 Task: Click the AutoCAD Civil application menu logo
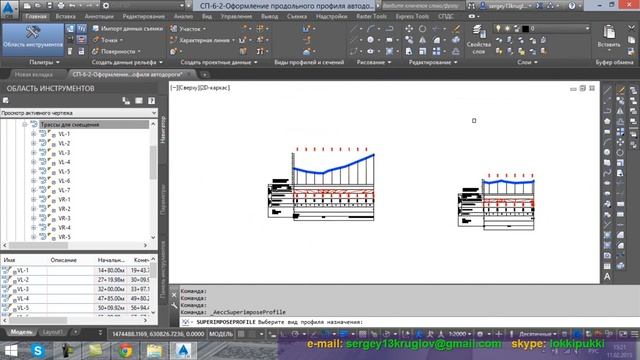(x=9, y=8)
